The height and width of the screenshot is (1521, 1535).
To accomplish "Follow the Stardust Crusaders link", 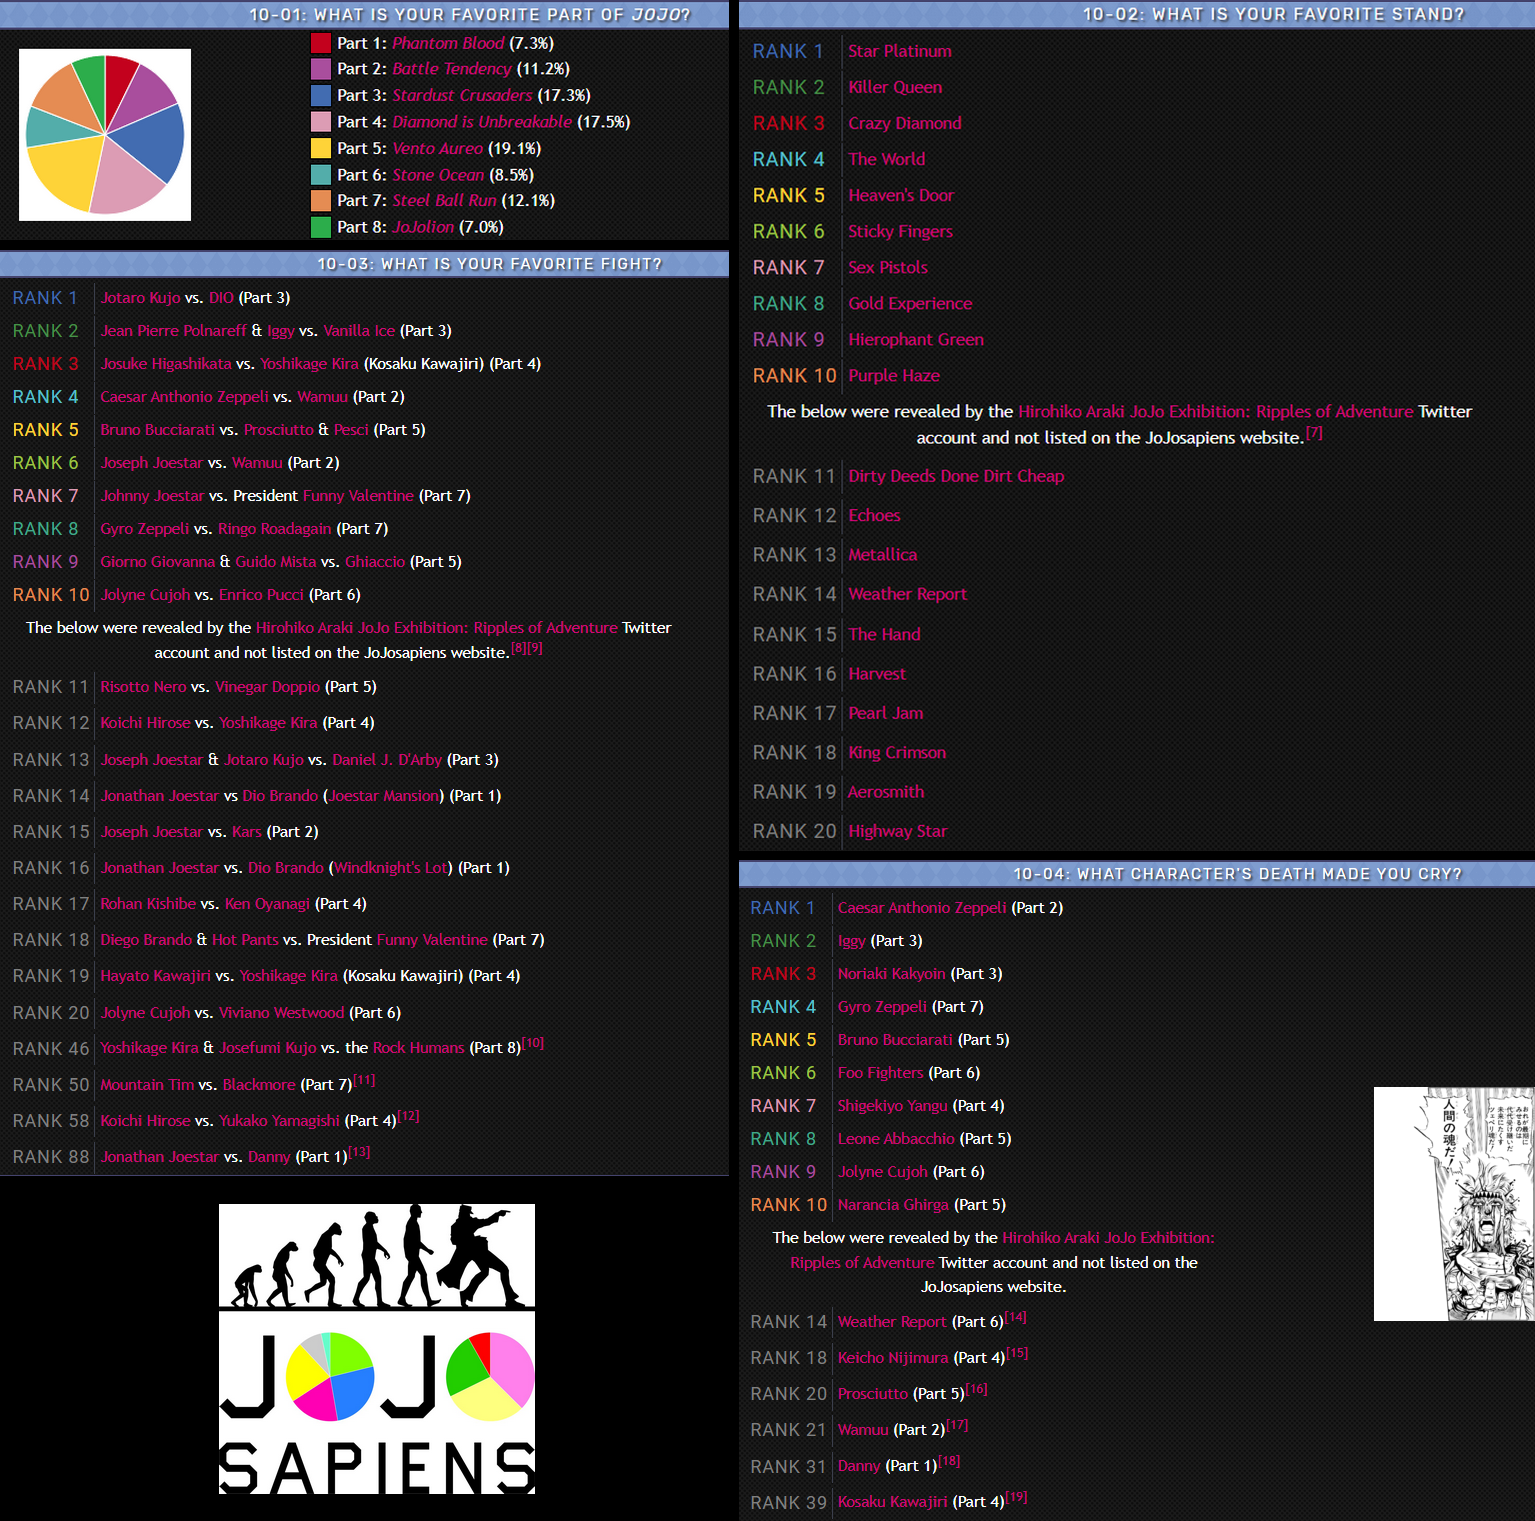I will click(x=462, y=95).
